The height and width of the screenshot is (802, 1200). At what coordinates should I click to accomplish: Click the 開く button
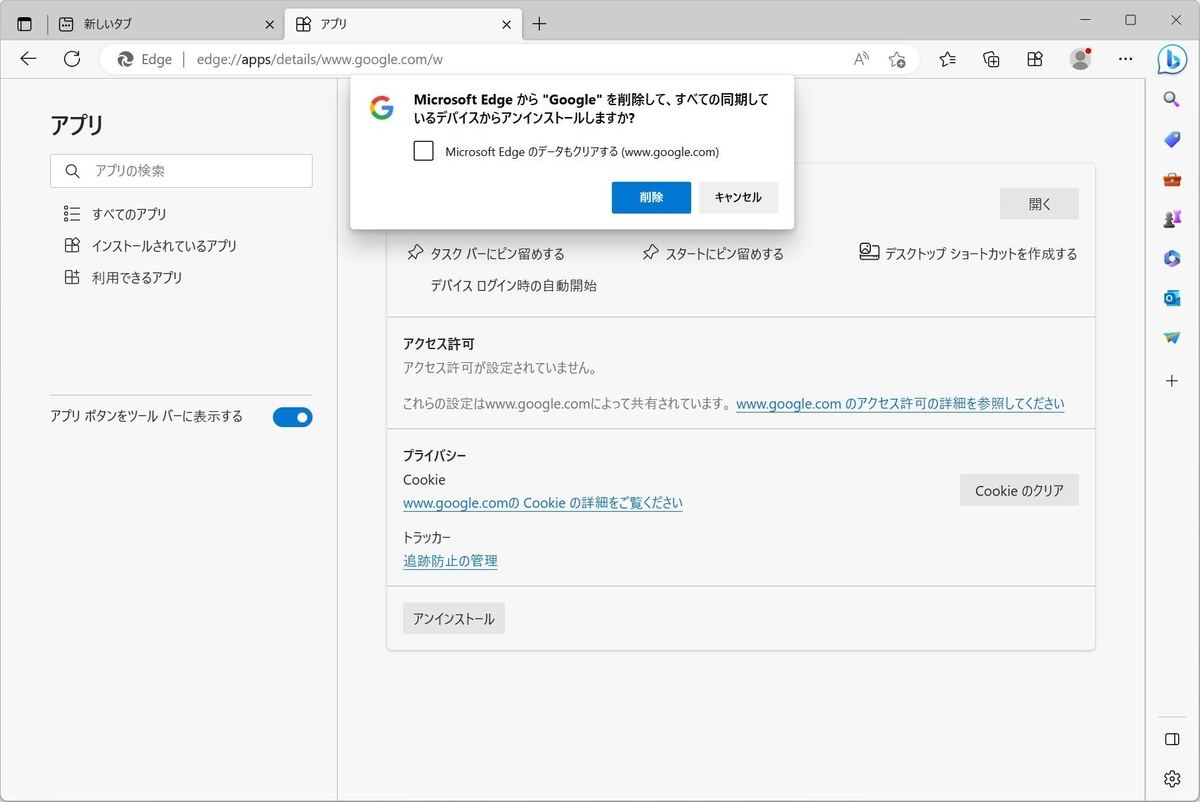(x=1039, y=203)
